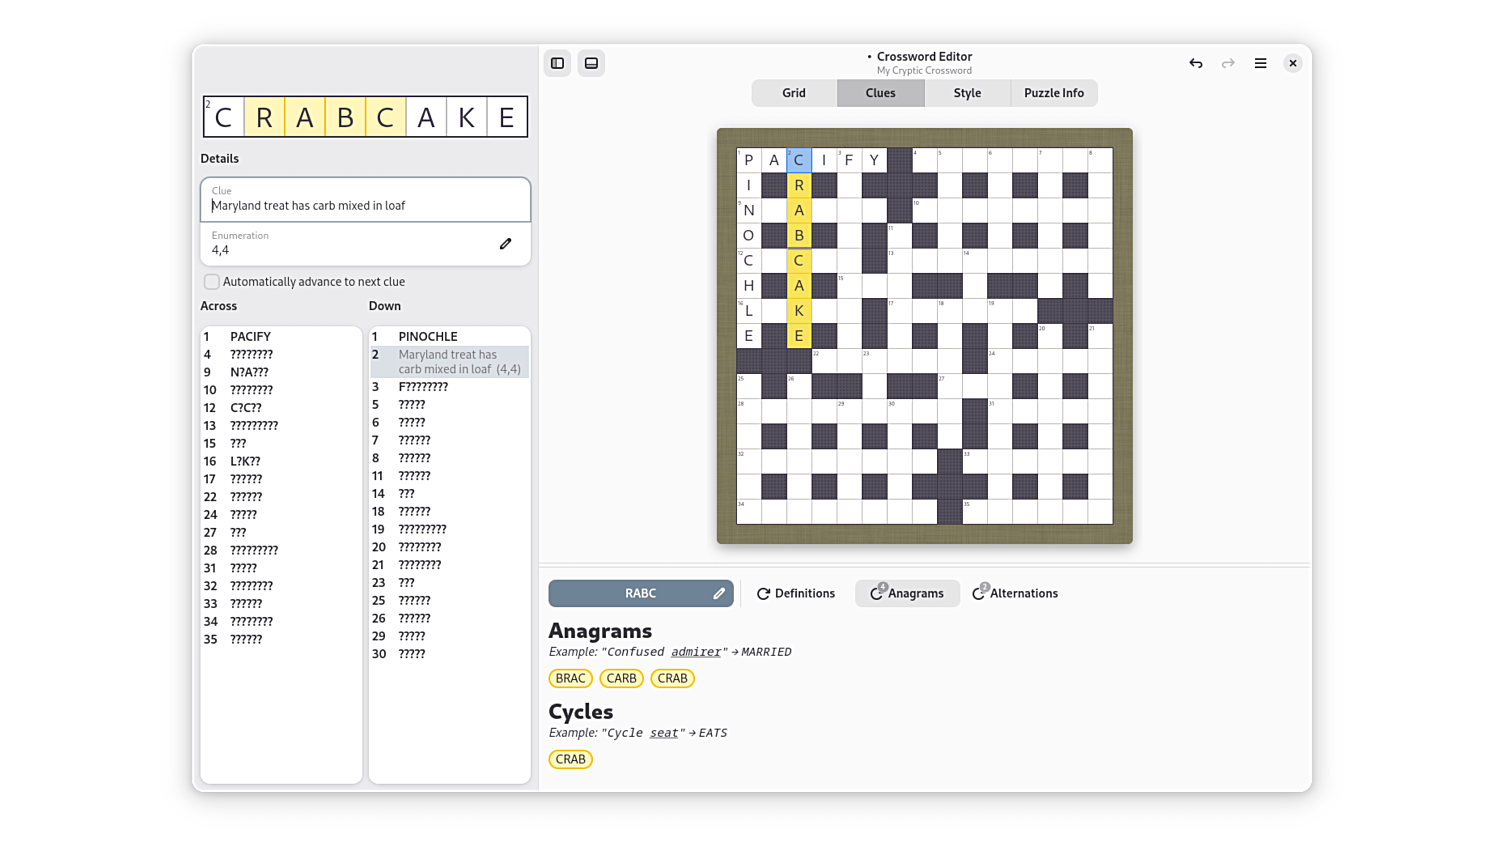The width and height of the screenshot is (1504, 846).
Task: Open the Puzzle Info tab
Action: point(1053,93)
